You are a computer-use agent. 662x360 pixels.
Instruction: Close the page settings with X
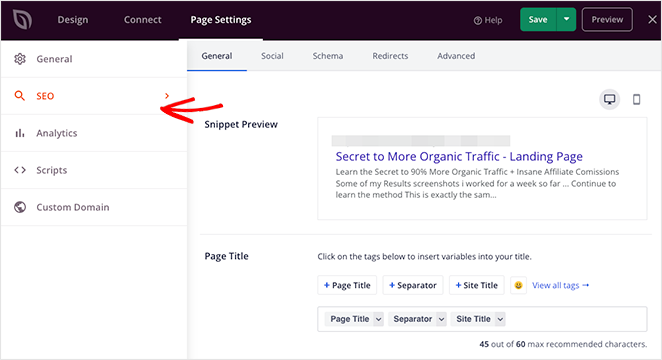point(652,19)
